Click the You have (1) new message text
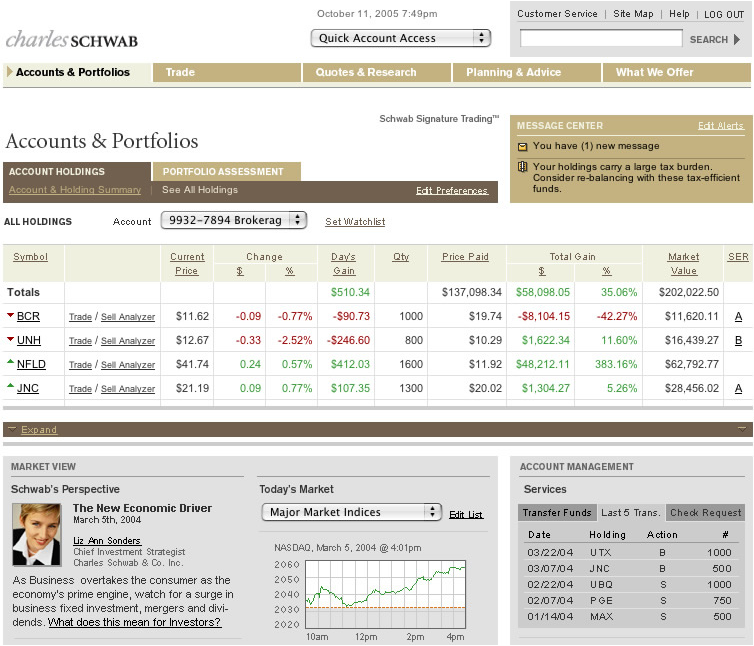The image size is (754, 646). pos(596,146)
